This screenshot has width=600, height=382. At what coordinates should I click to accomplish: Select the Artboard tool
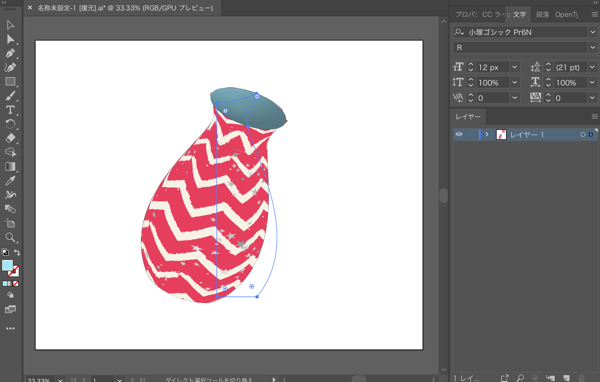point(10,223)
